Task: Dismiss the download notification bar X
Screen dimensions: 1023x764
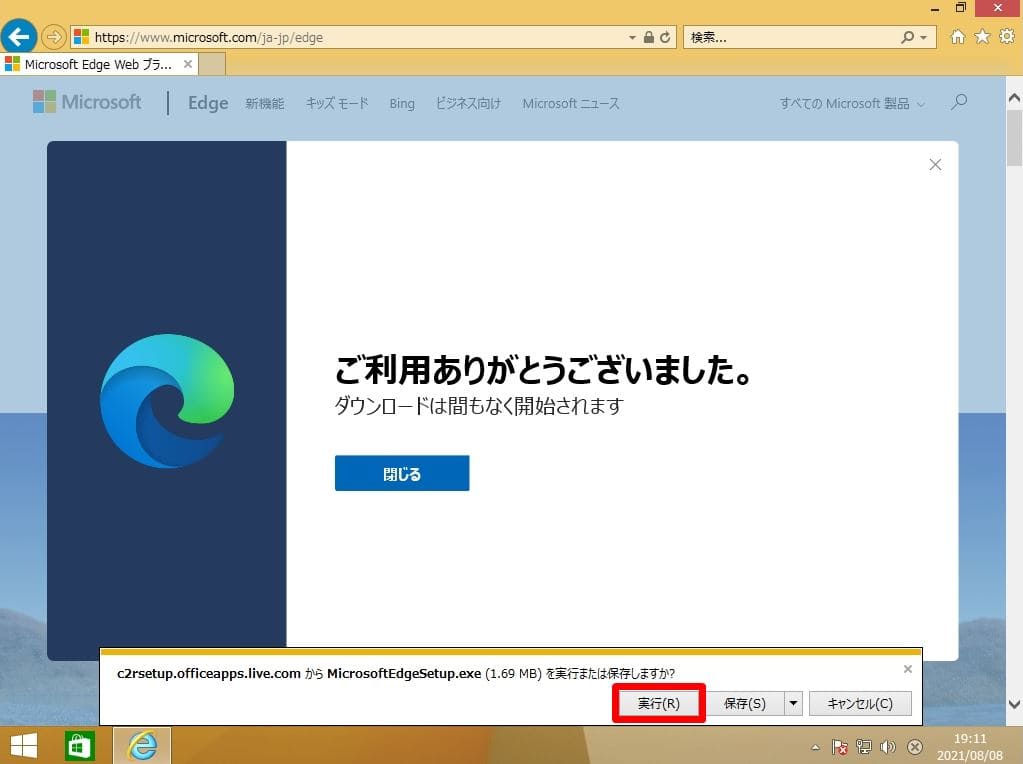Action: click(908, 669)
